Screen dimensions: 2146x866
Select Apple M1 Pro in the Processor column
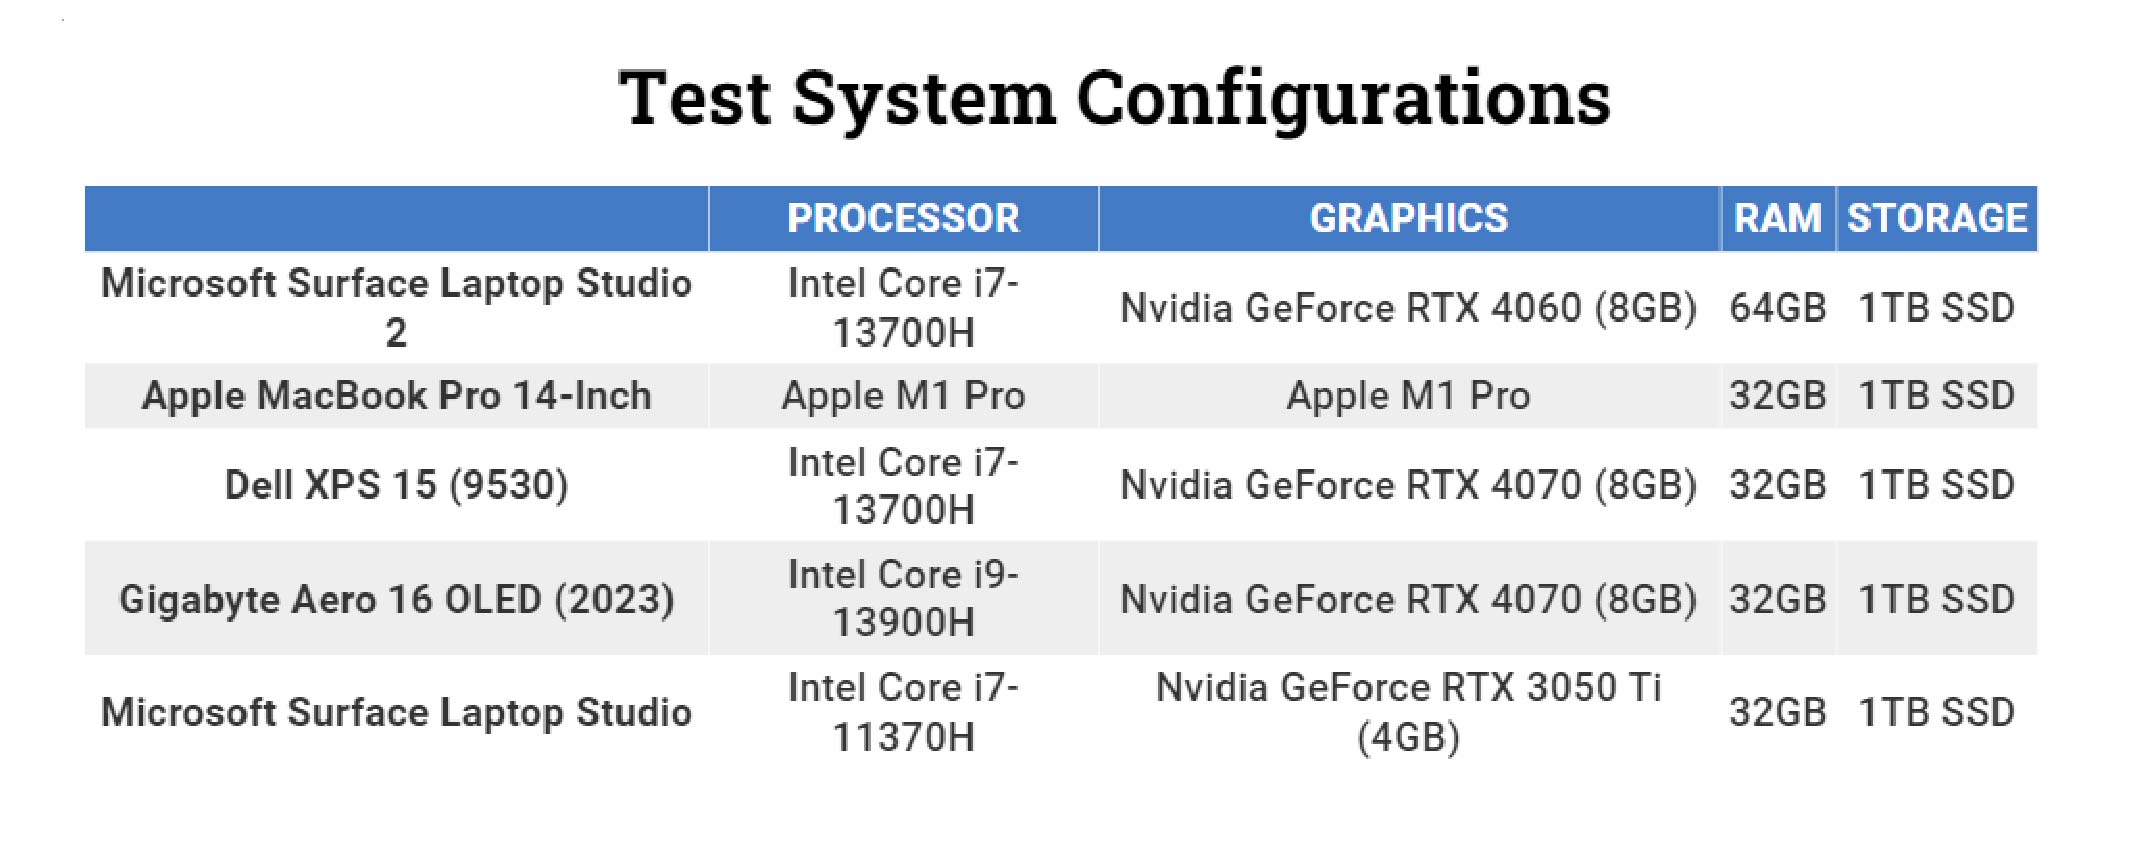point(903,396)
